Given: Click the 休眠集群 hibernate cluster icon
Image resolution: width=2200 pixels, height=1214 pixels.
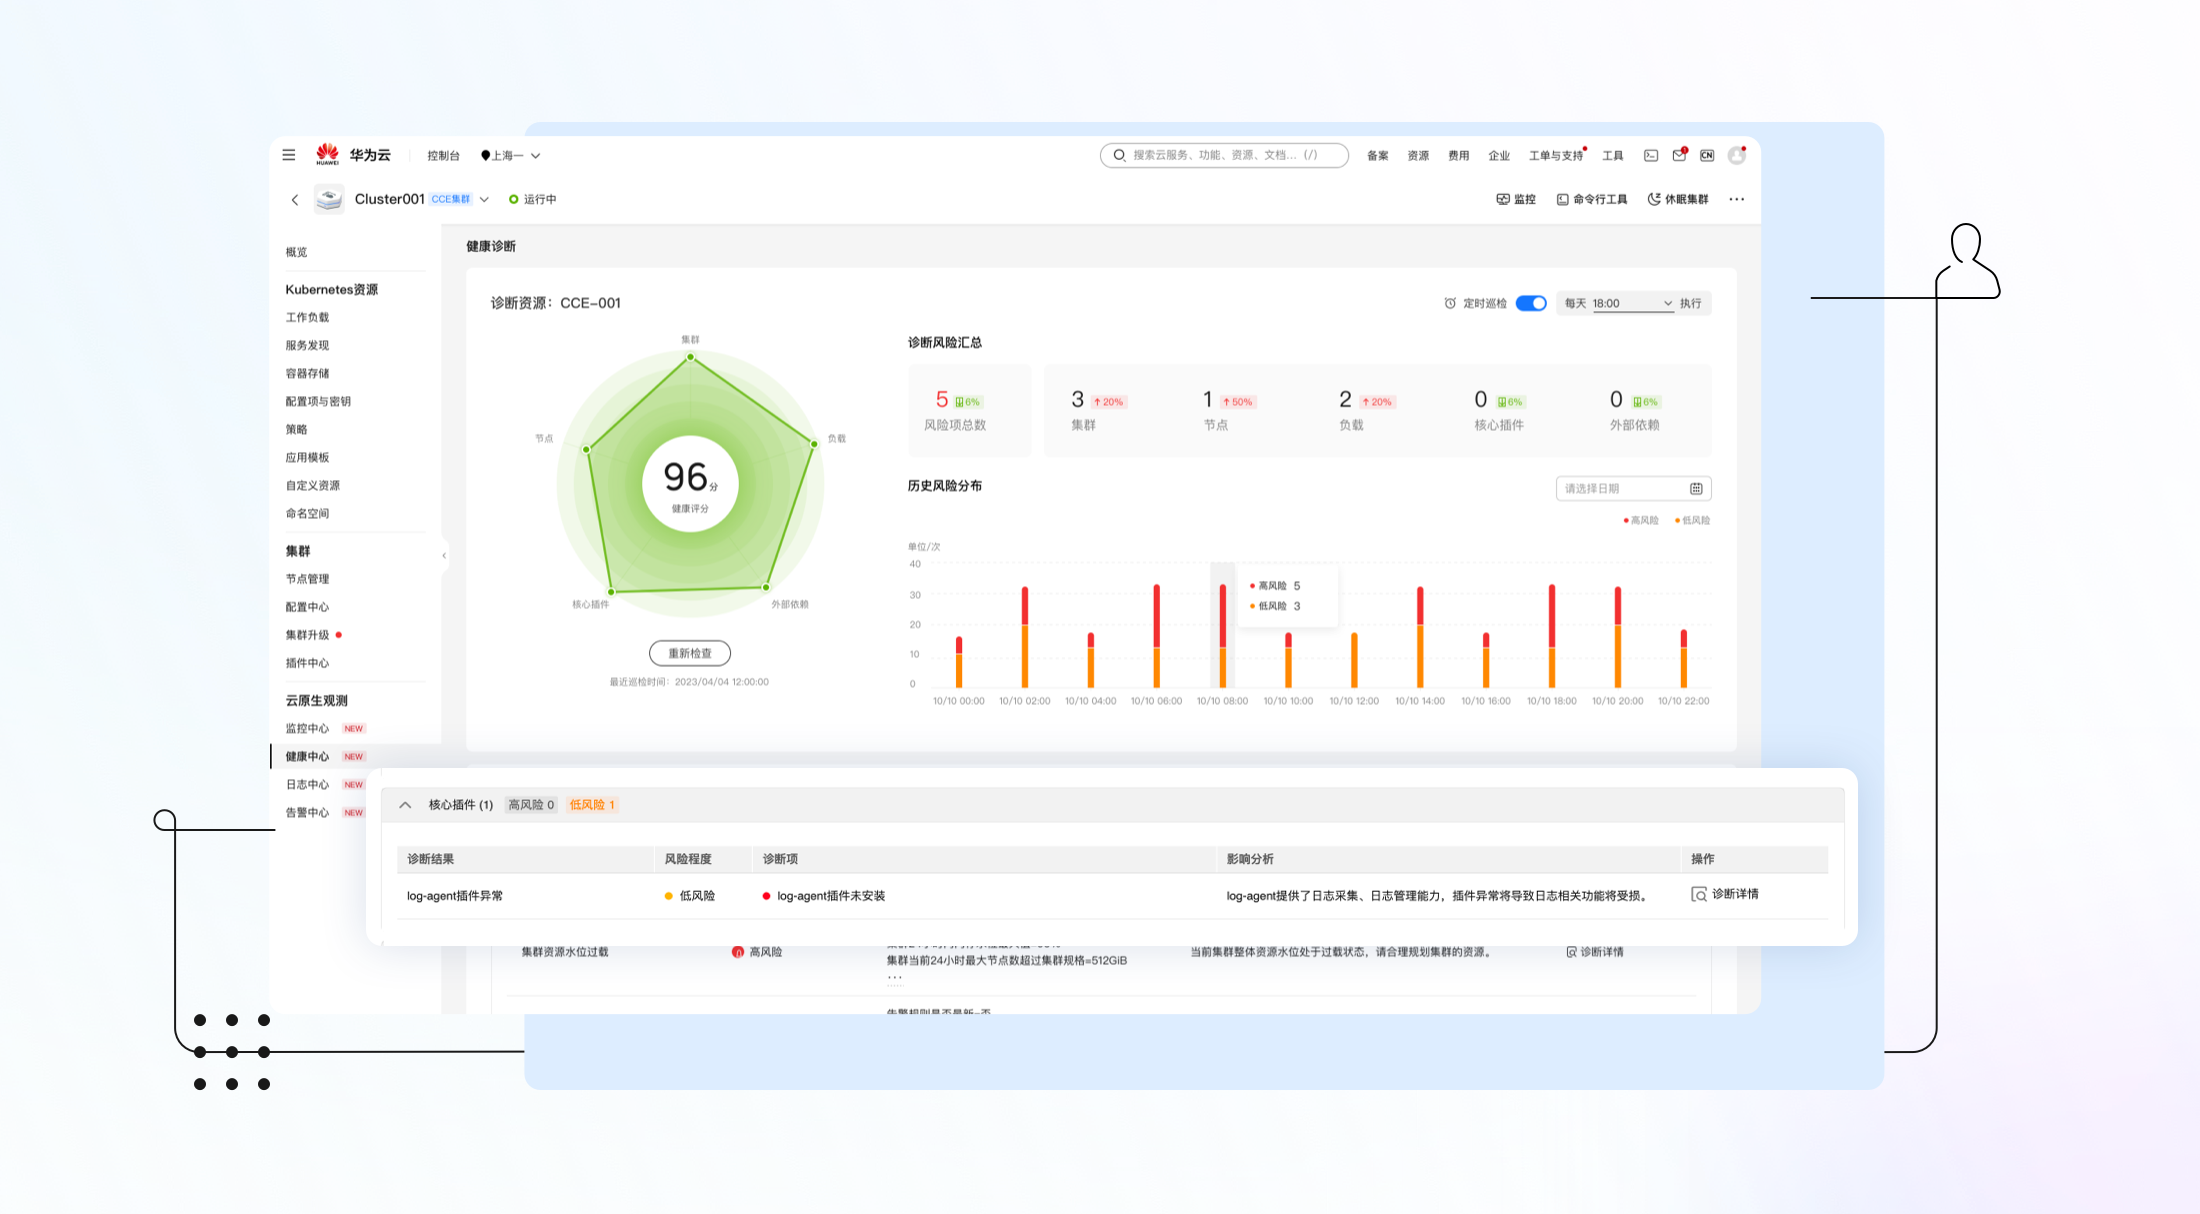Looking at the screenshot, I should pyautogui.click(x=1654, y=199).
